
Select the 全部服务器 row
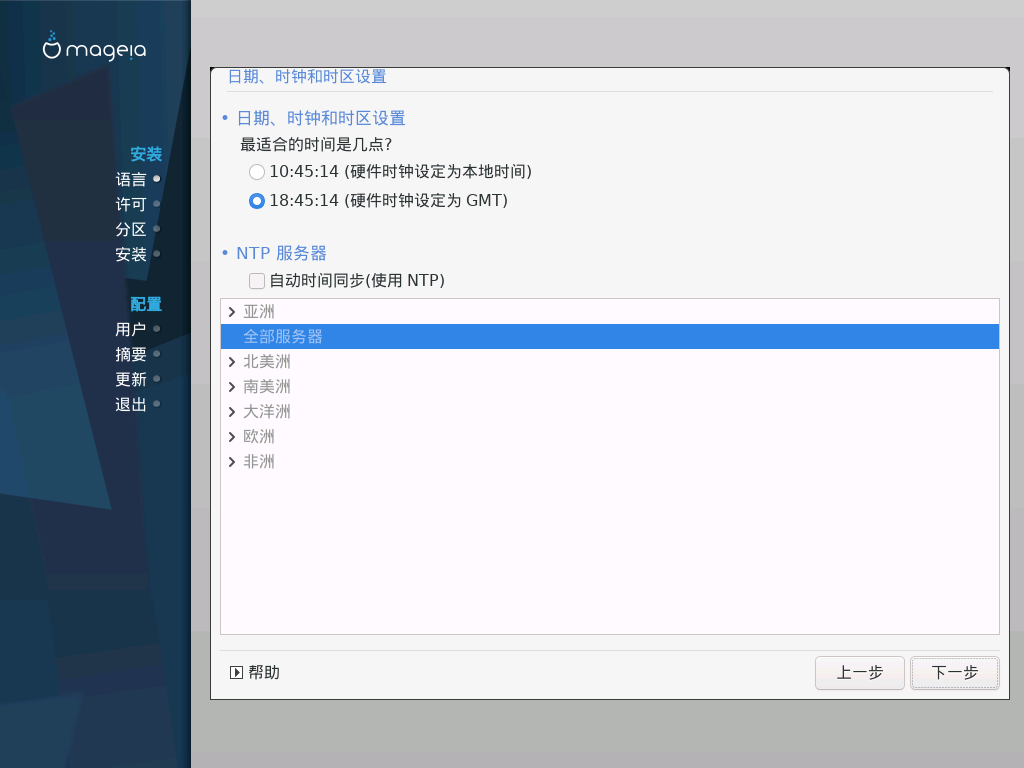(610, 337)
